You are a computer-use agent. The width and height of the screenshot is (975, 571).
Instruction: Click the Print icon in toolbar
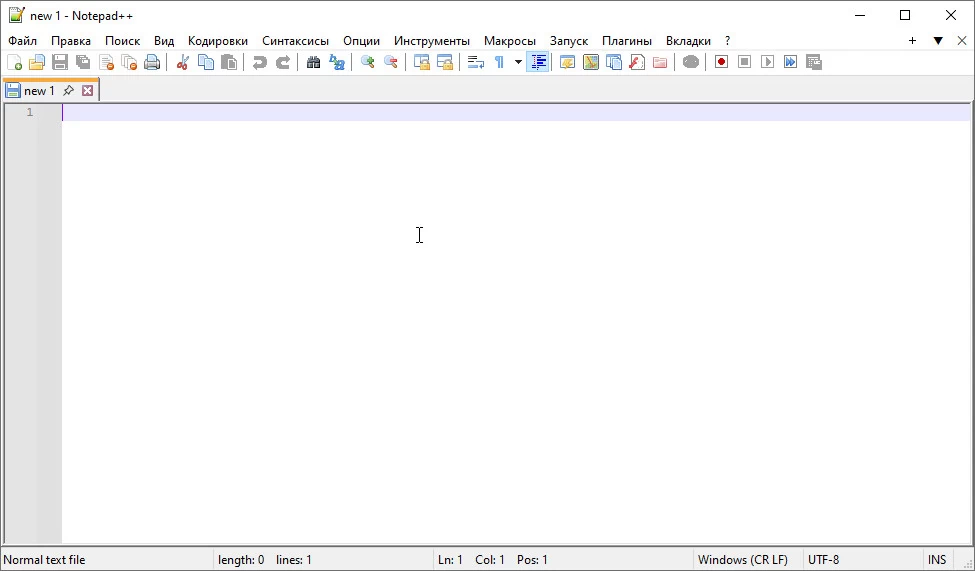[x=152, y=62]
